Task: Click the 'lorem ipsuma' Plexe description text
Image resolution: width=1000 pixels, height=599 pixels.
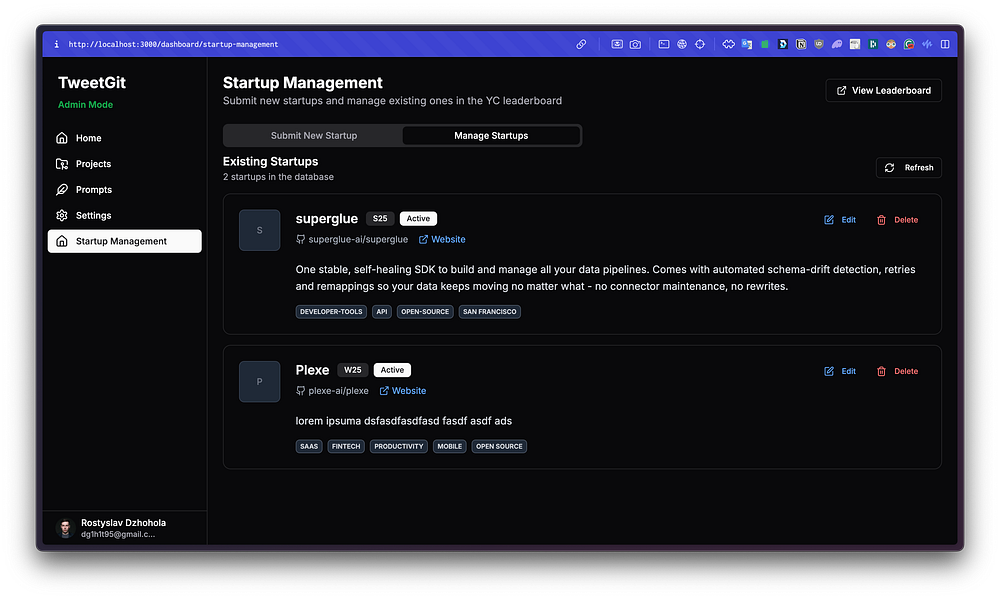Action: 404,421
